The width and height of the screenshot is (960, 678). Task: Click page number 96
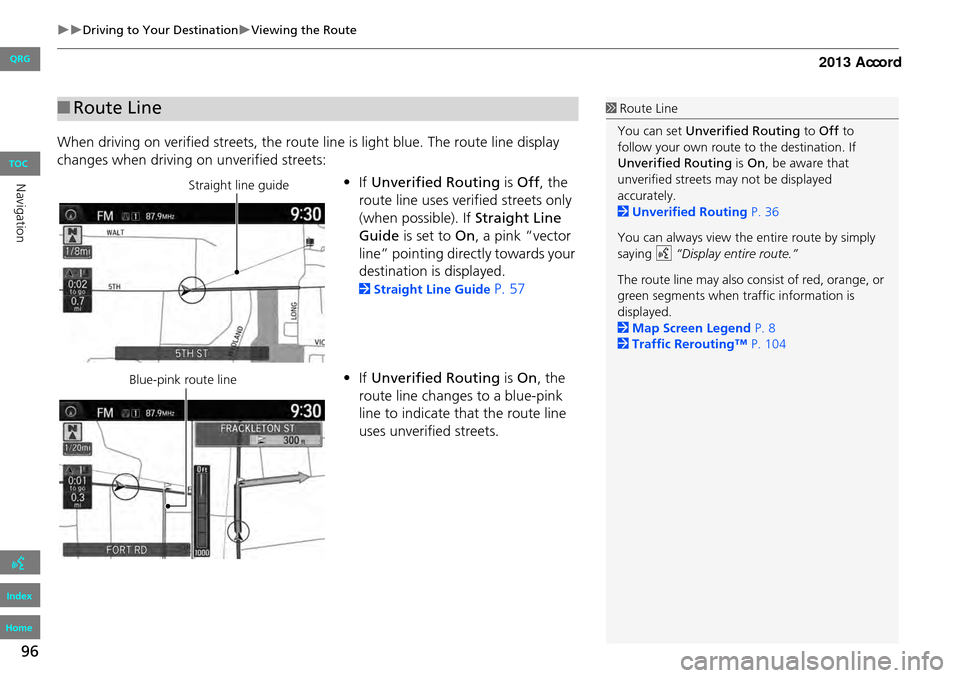(x=29, y=651)
